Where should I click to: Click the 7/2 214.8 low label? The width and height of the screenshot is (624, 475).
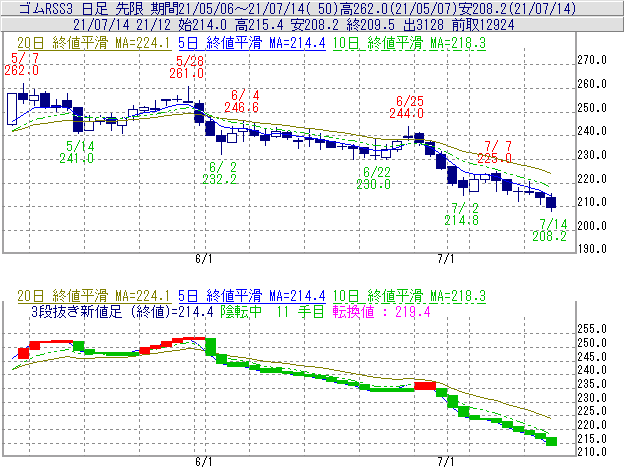click(x=462, y=214)
